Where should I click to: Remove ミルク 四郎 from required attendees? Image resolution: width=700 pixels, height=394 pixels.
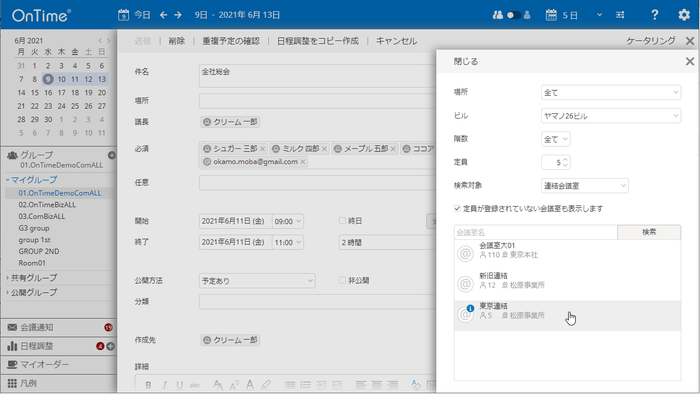tap(325, 149)
